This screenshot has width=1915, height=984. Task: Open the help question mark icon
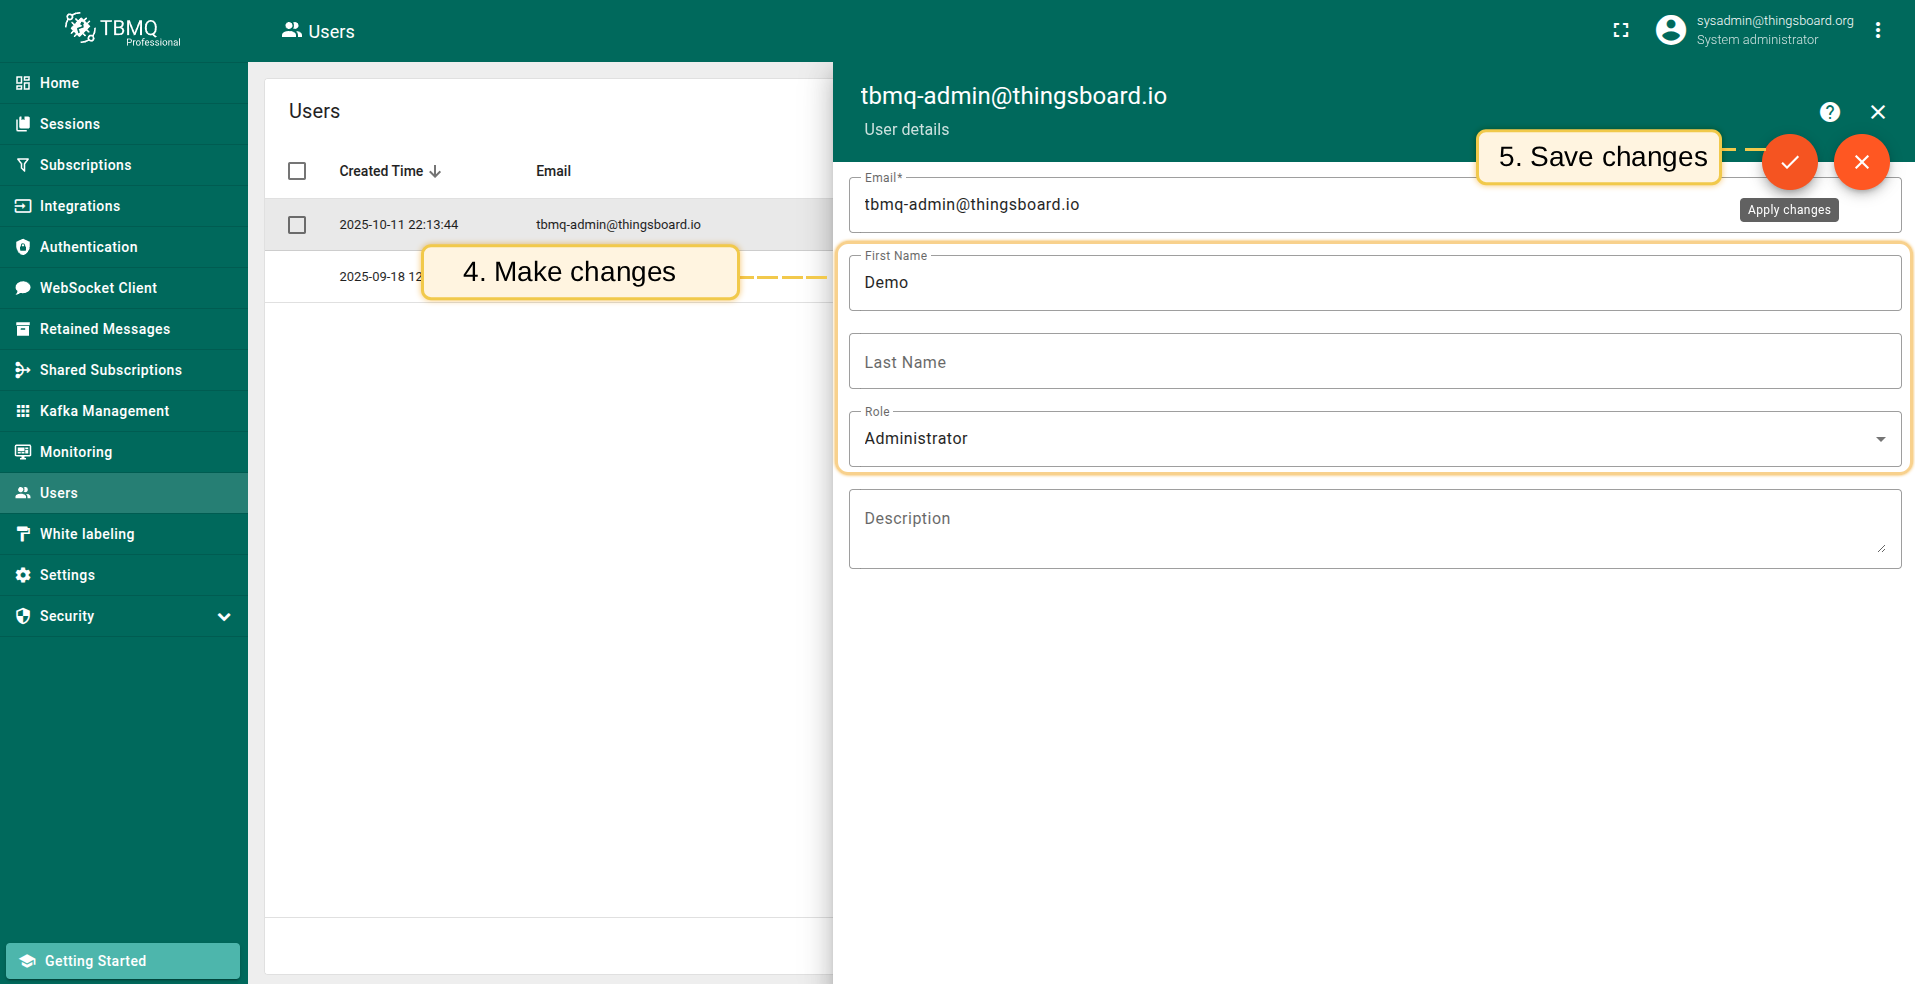pyautogui.click(x=1829, y=112)
